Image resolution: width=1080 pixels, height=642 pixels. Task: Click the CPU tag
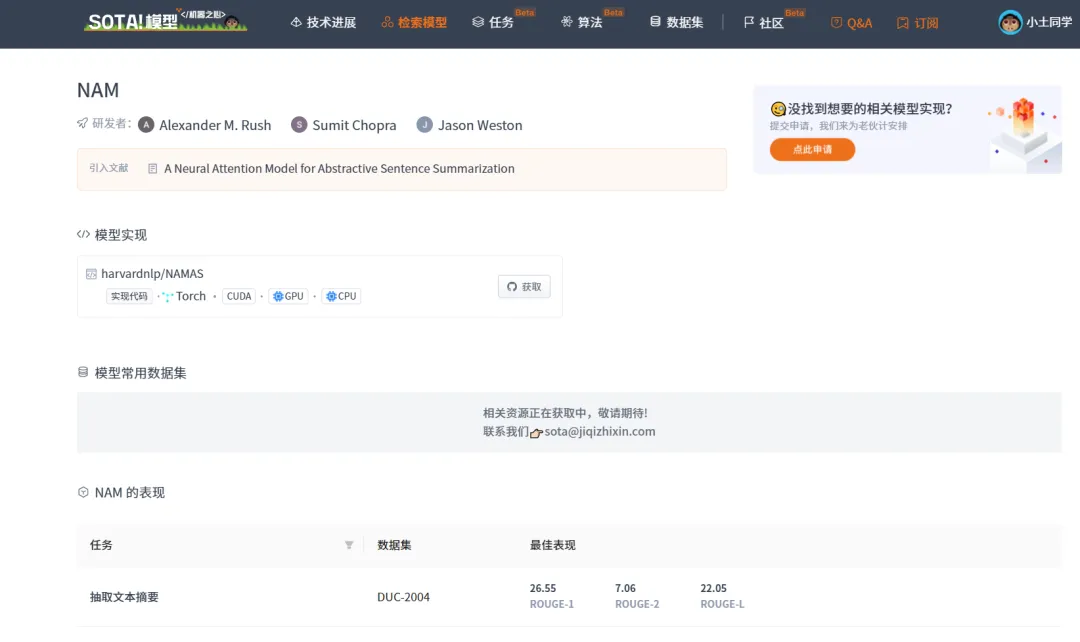pos(341,296)
